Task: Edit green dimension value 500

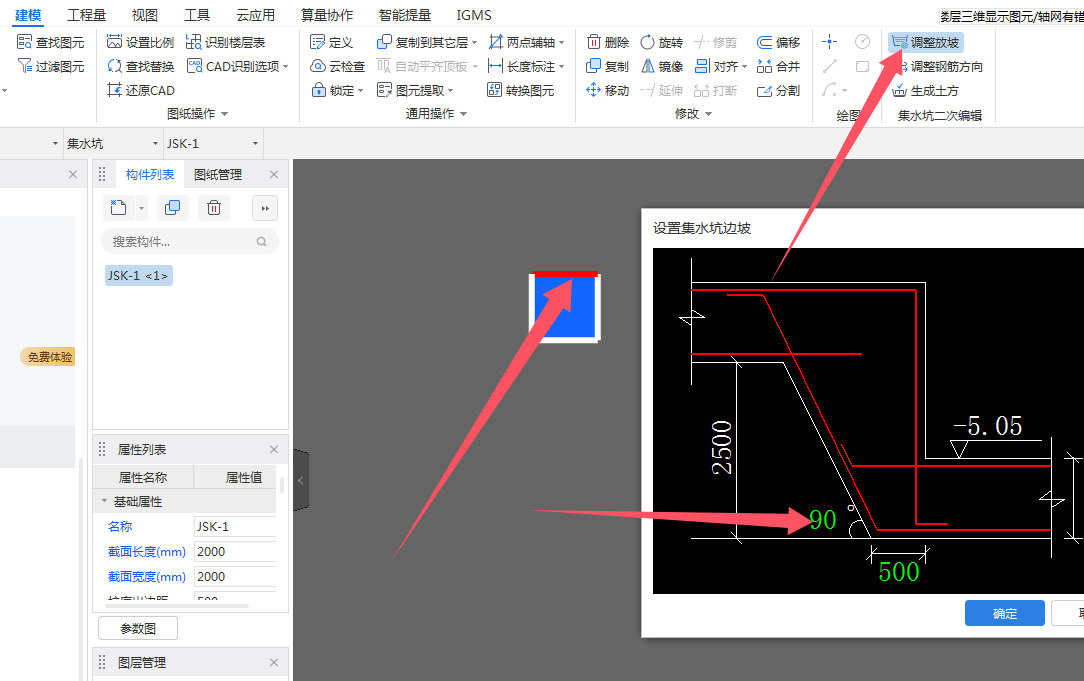Action: (899, 572)
